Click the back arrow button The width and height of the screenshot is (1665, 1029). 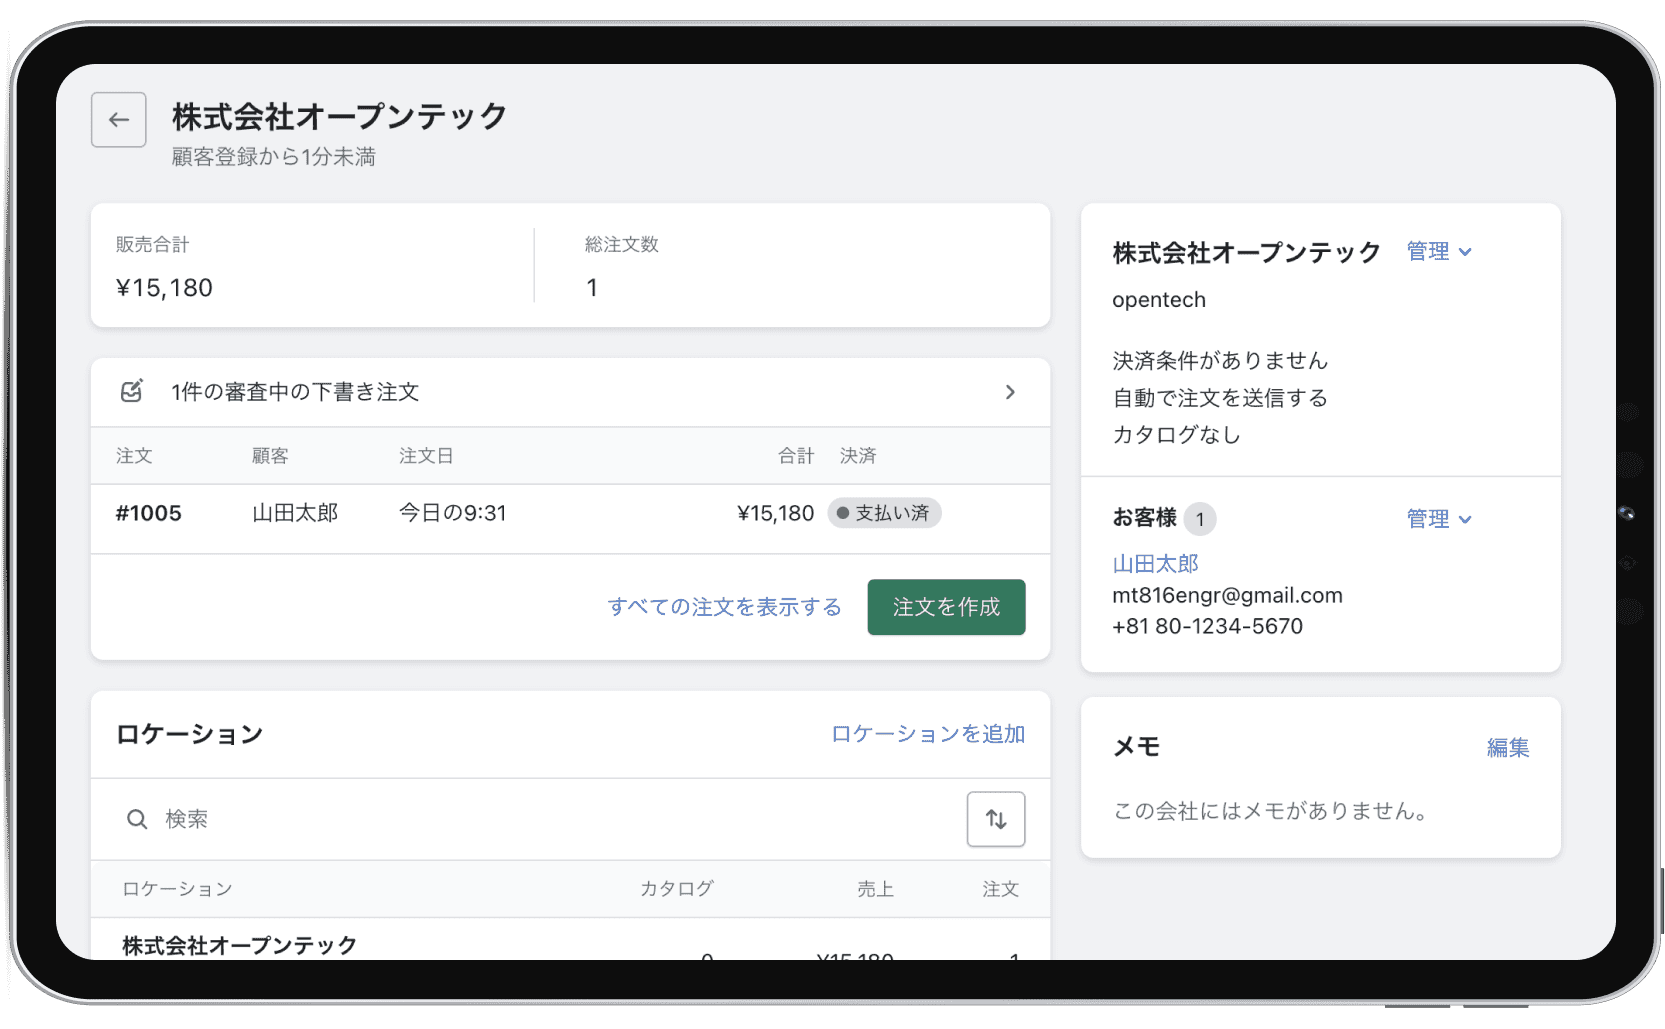(x=119, y=120)
